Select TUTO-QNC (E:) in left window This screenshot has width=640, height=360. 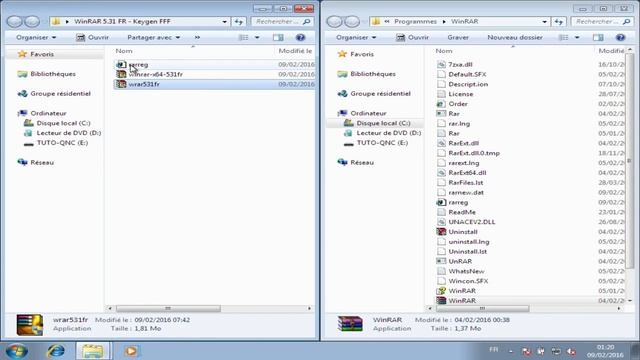(62, 142)
